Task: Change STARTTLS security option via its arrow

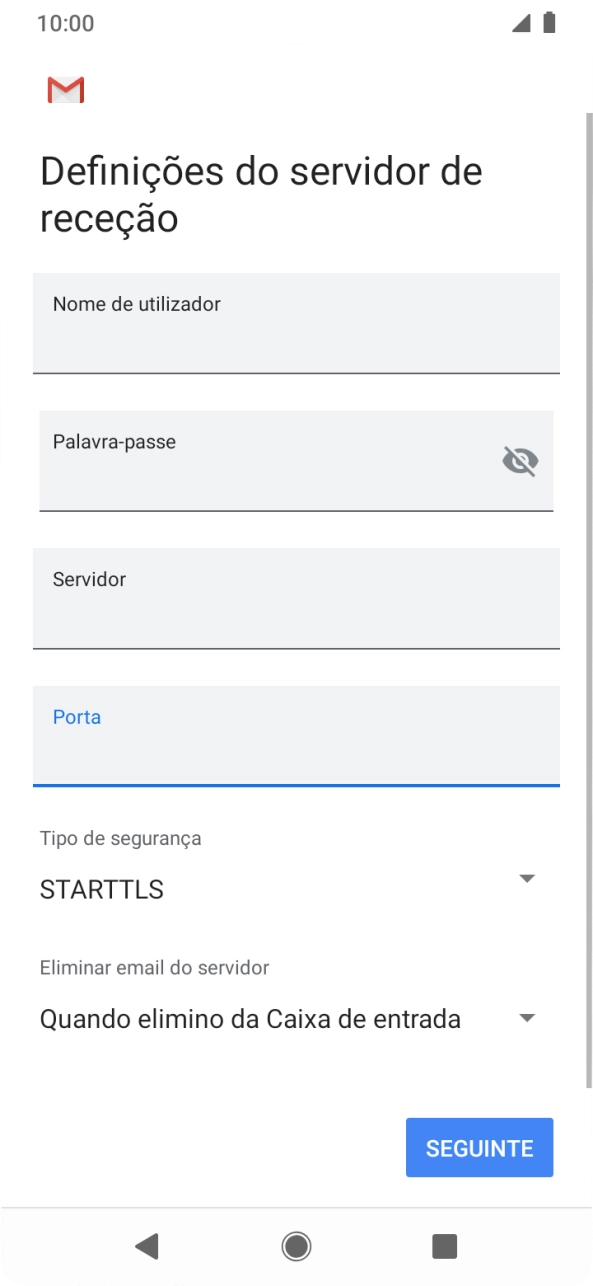Action: click(x=527, y=878)
